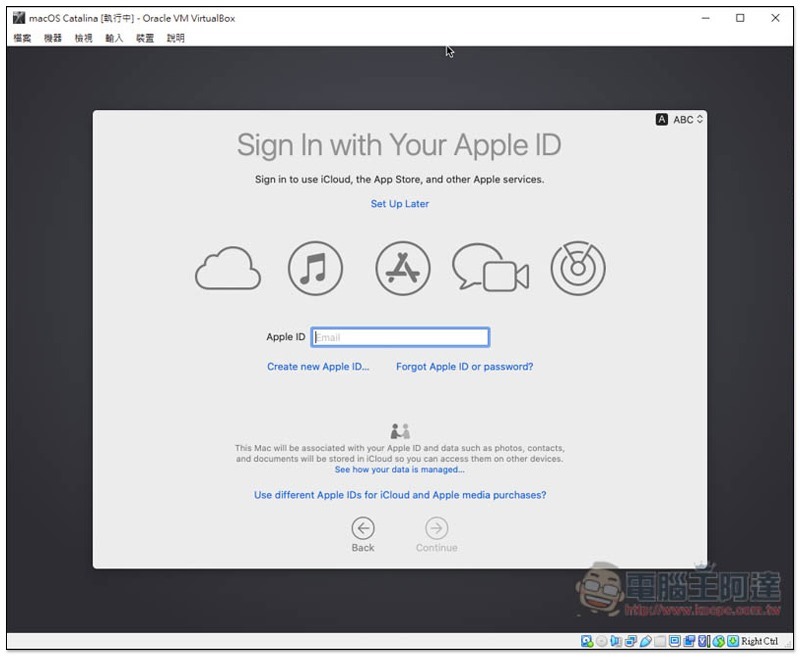Click the Music note icon

coord(315,268)
